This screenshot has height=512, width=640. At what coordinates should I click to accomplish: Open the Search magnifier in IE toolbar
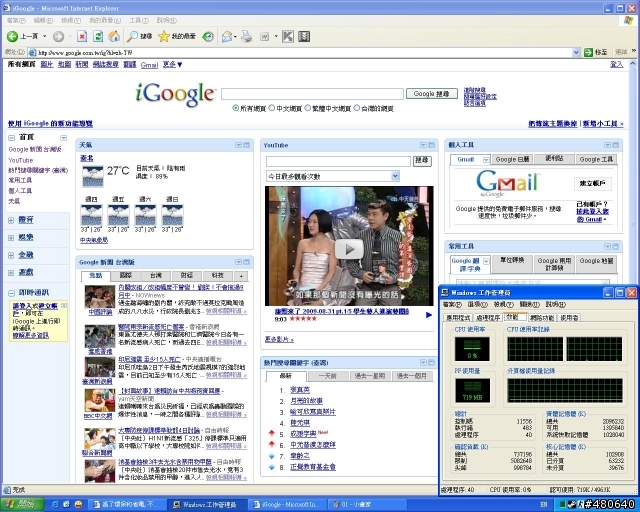[132, 37]
